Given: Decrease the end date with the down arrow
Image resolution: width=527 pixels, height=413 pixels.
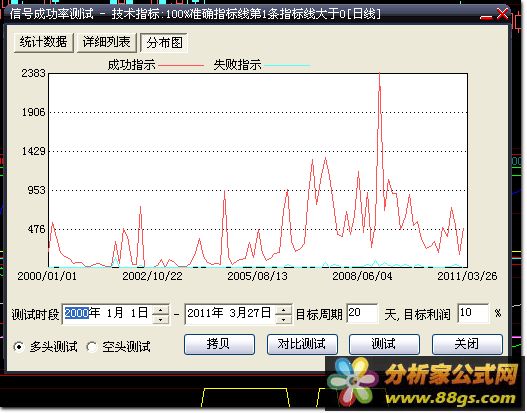Looking at the screenshot, I should pyautogui.click(x=284, y=319).
